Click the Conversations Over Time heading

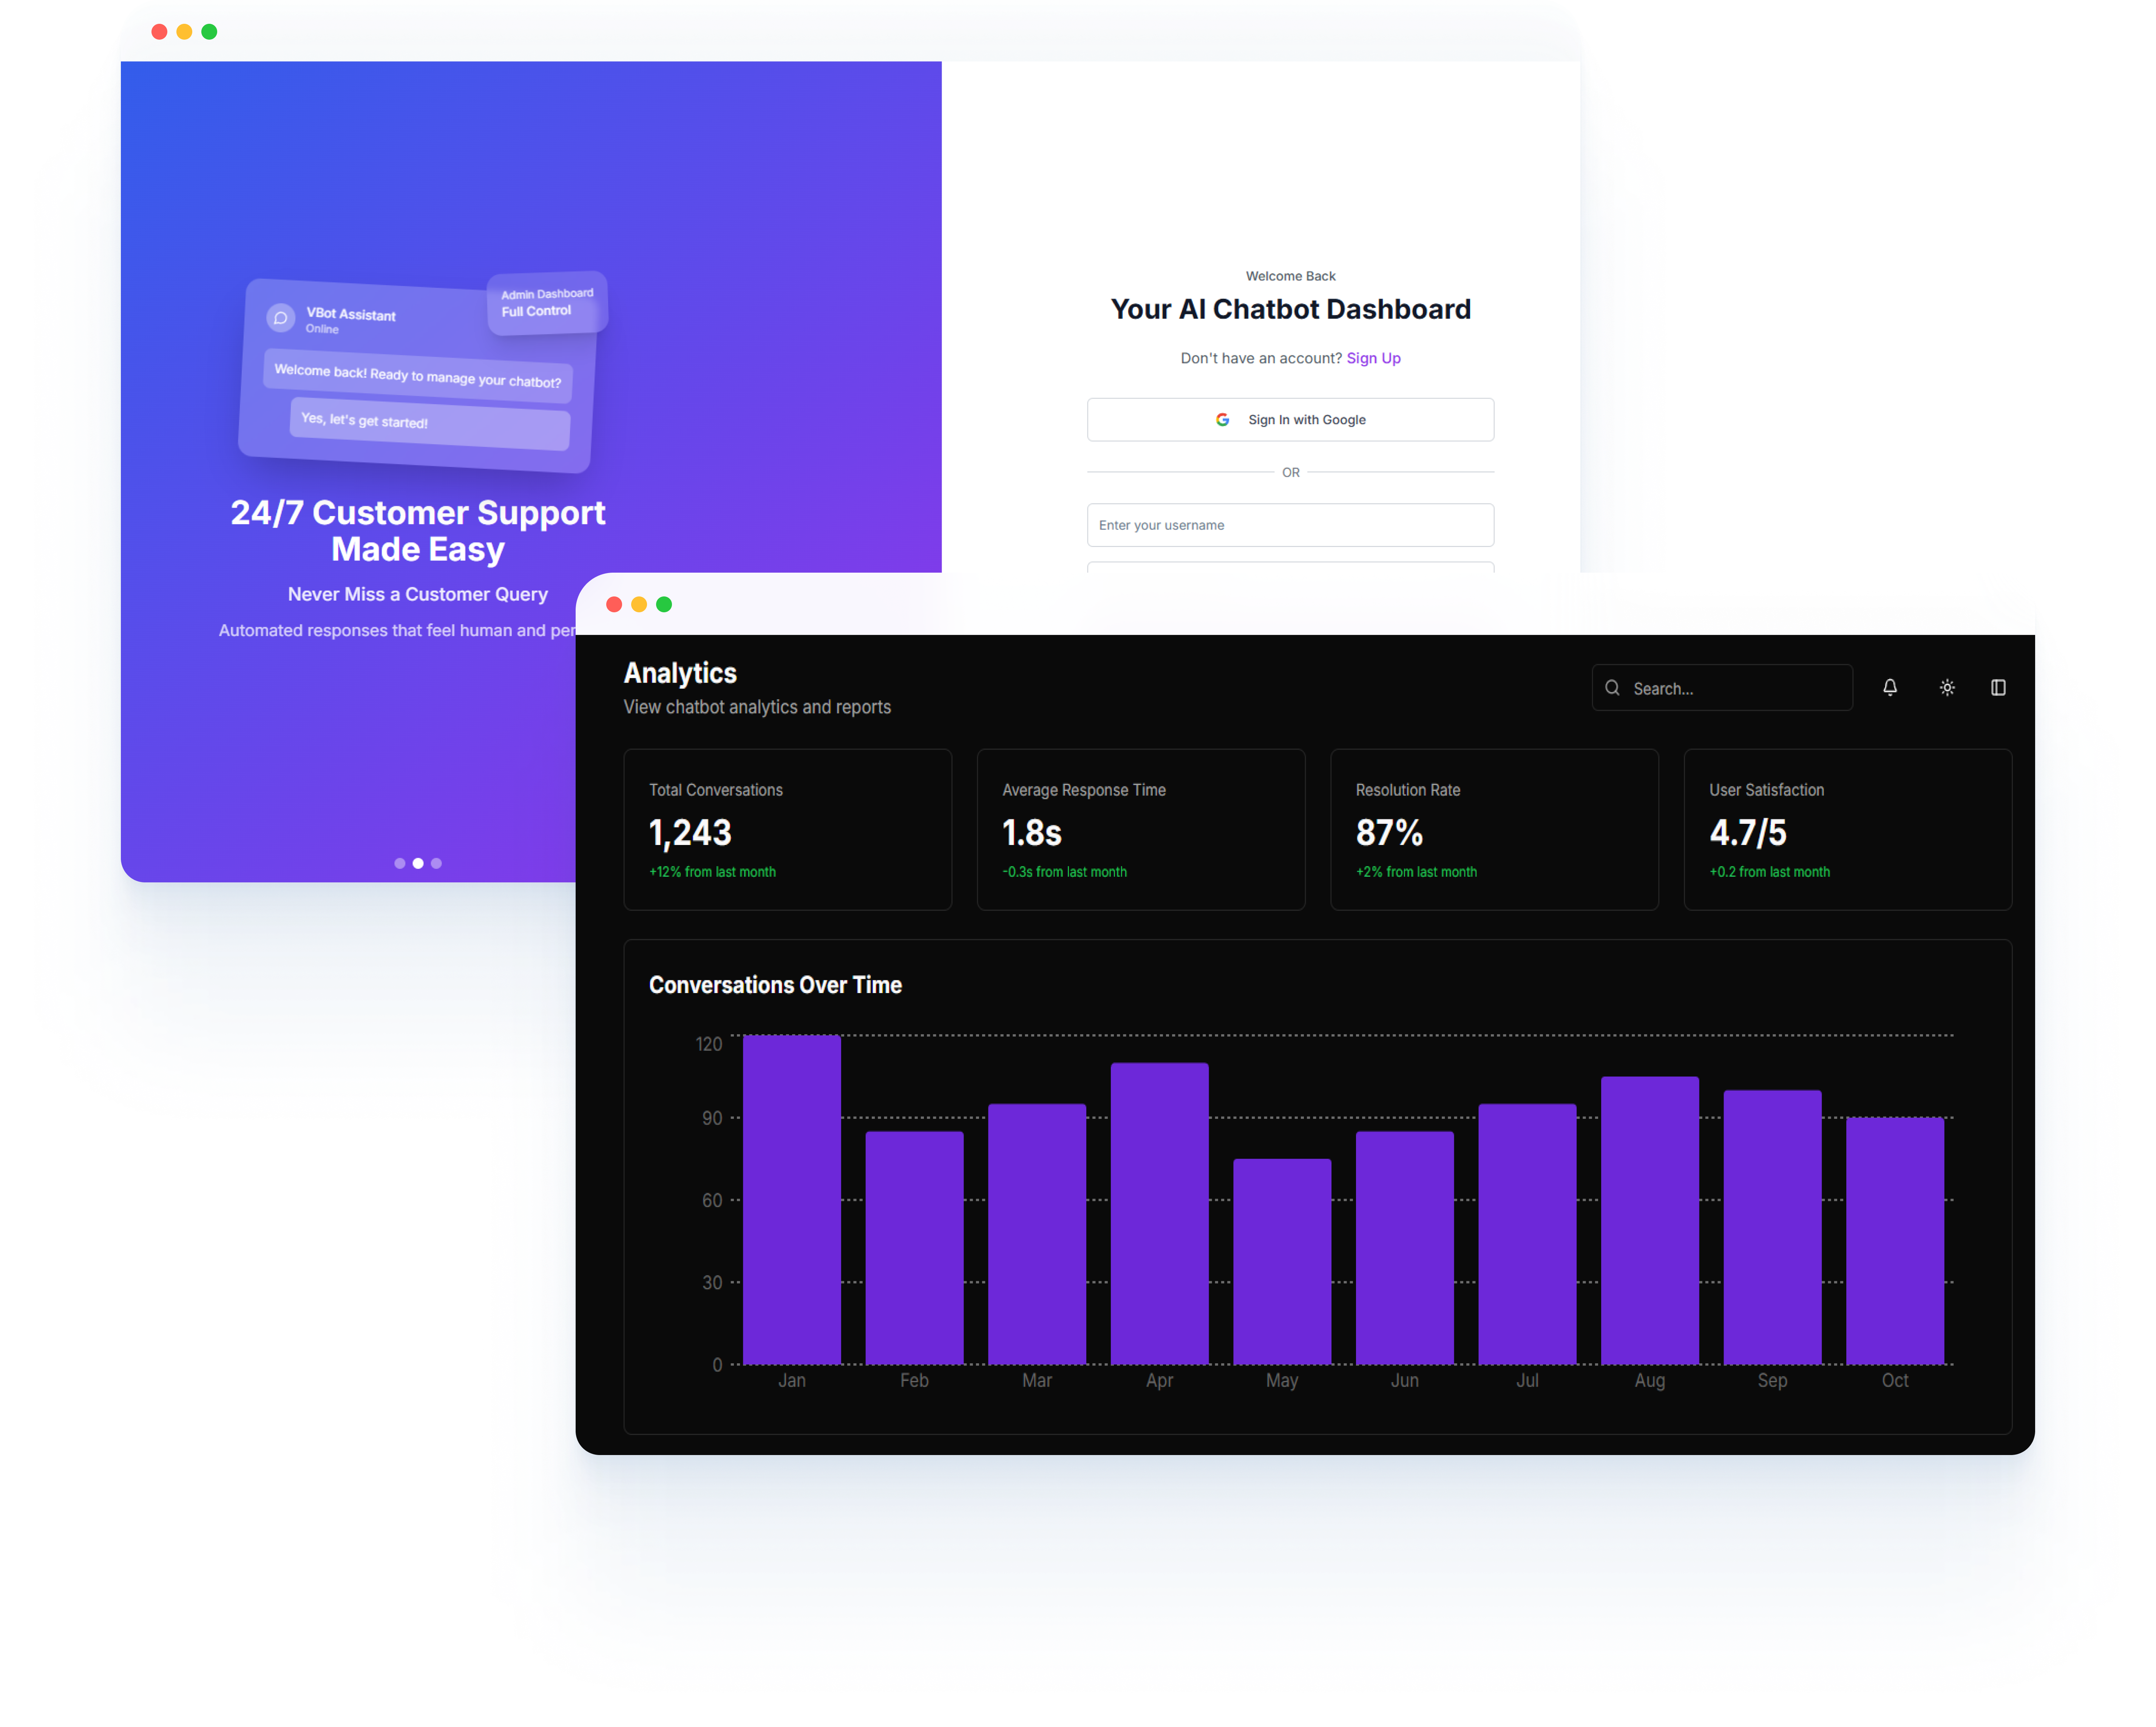click(x=775, y=985)
